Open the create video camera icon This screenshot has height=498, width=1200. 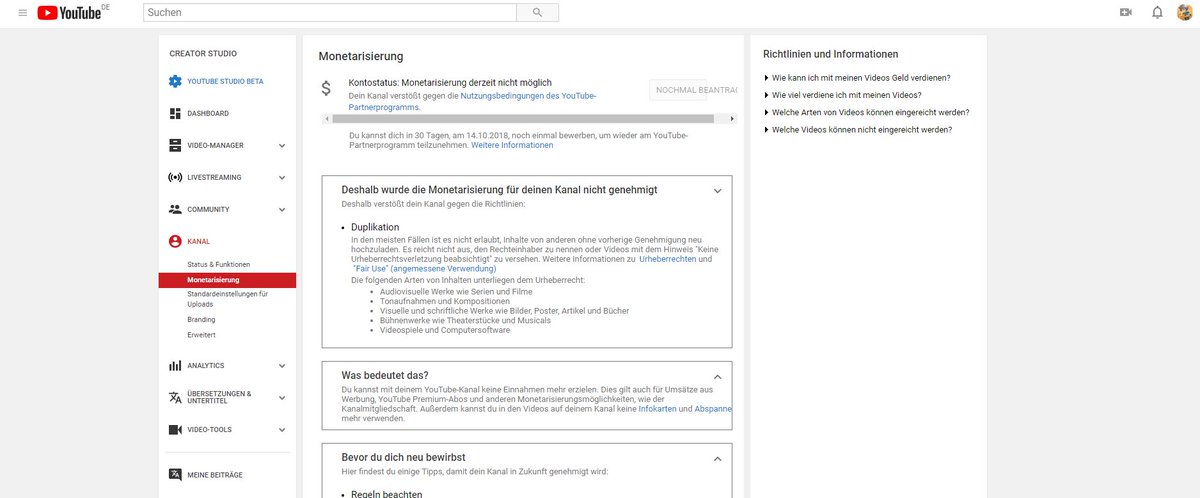(x=1126, y=13)
